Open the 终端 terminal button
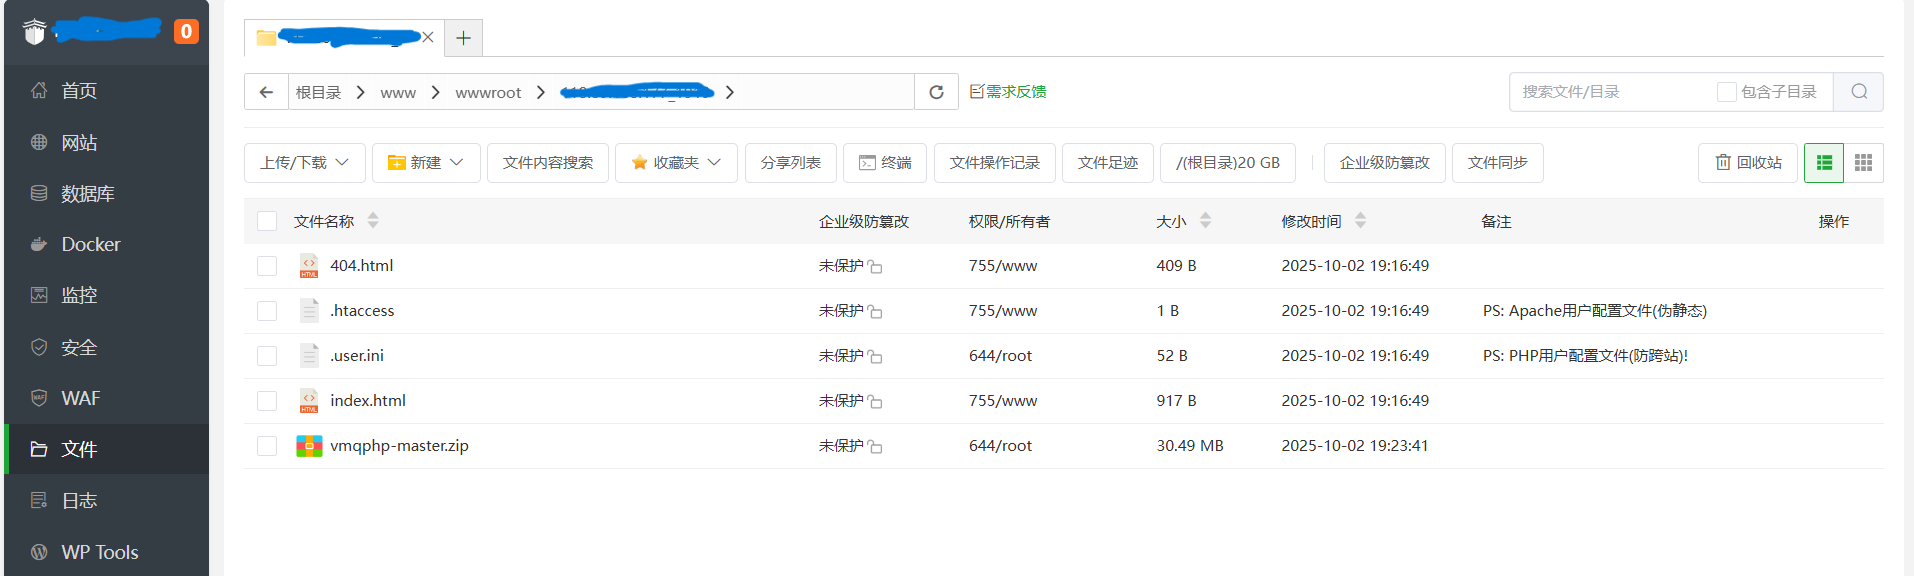 tap(885, 163)
